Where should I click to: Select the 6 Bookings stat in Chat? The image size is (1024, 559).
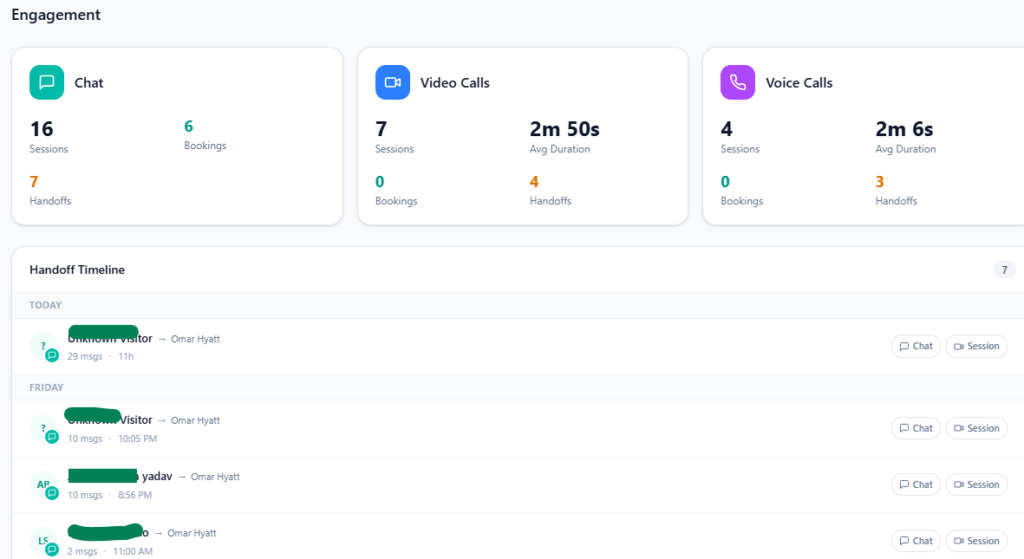[x=189, y=127]
